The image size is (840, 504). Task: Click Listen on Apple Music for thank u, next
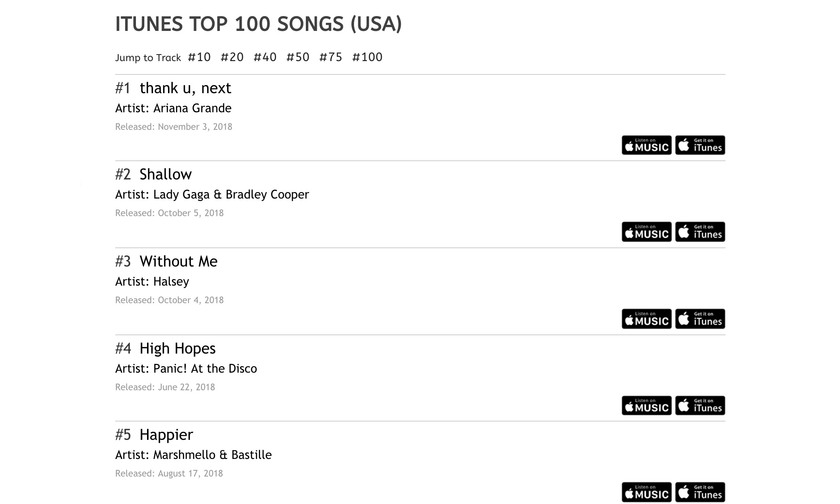(646, 145)
